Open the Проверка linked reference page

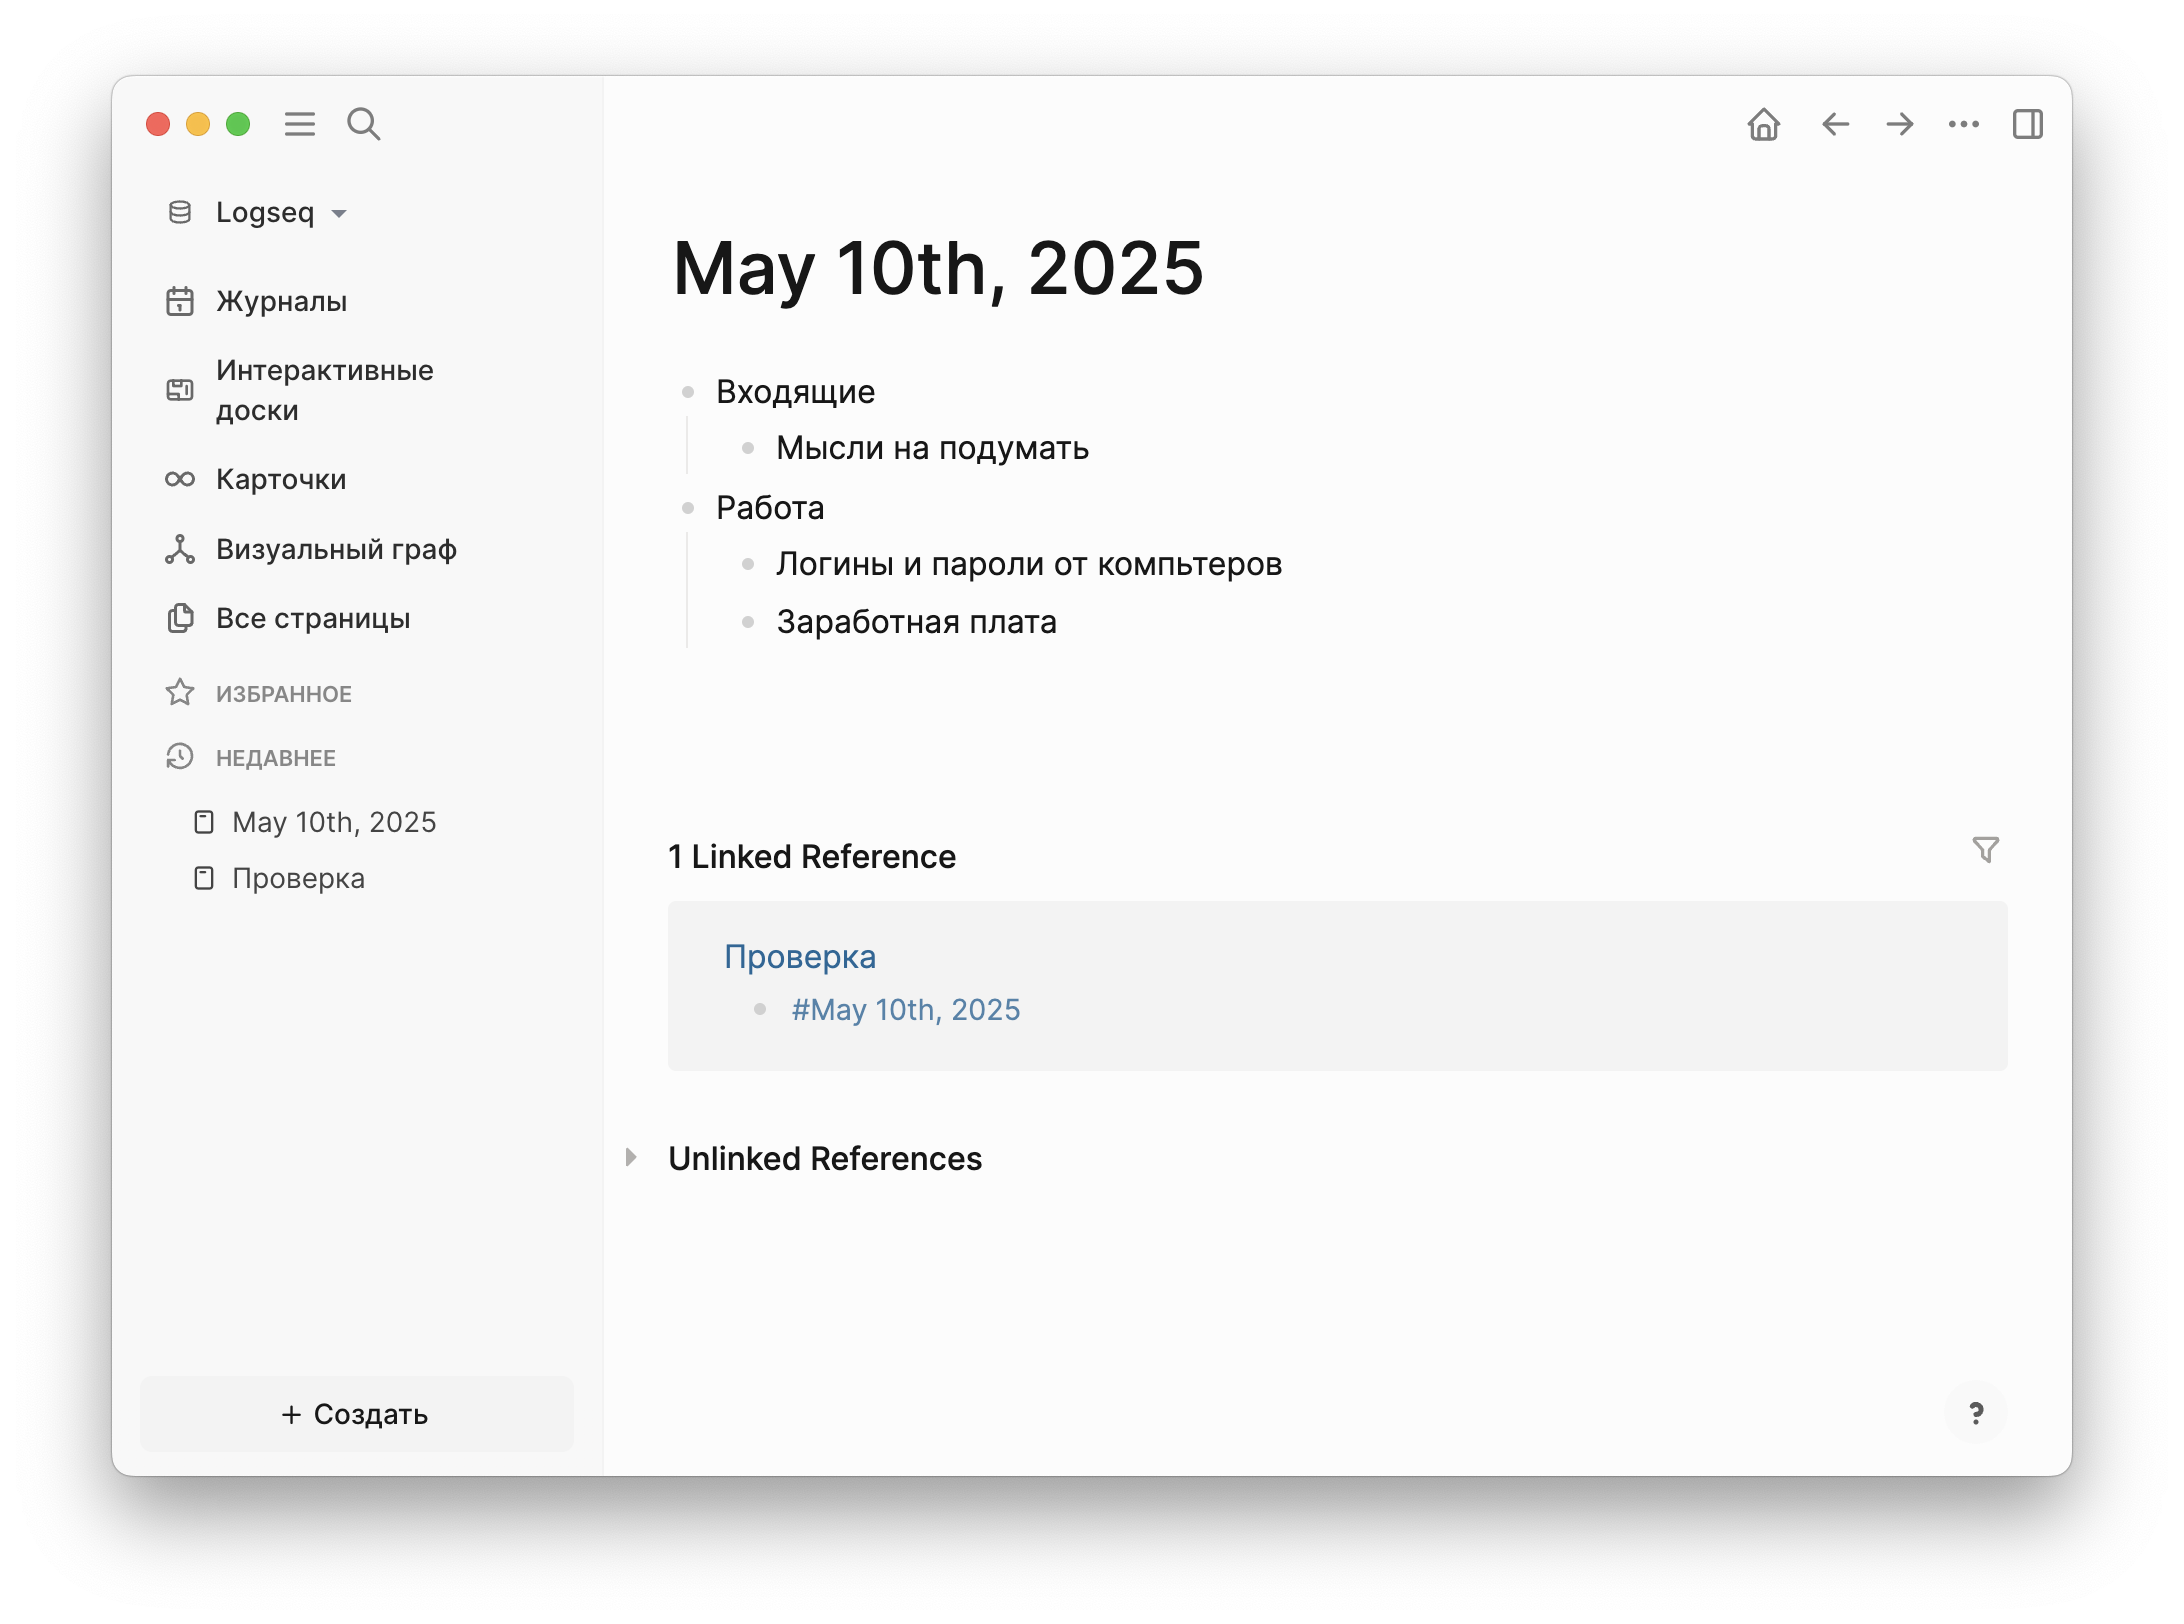(x=799, y=957)
